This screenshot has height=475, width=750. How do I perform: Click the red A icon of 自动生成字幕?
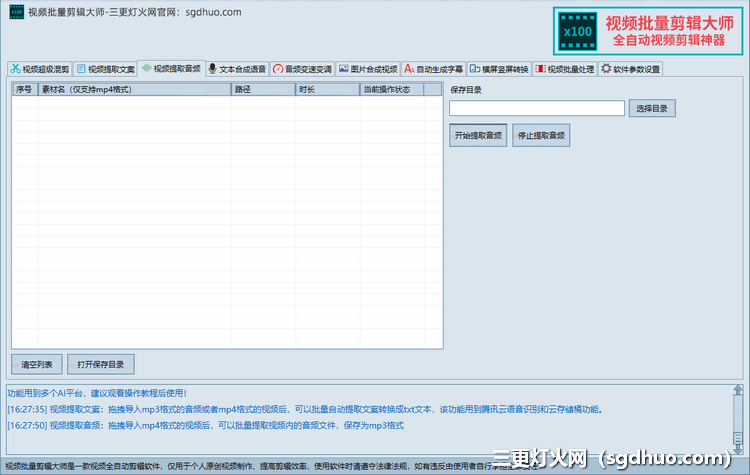click(409, 69)
